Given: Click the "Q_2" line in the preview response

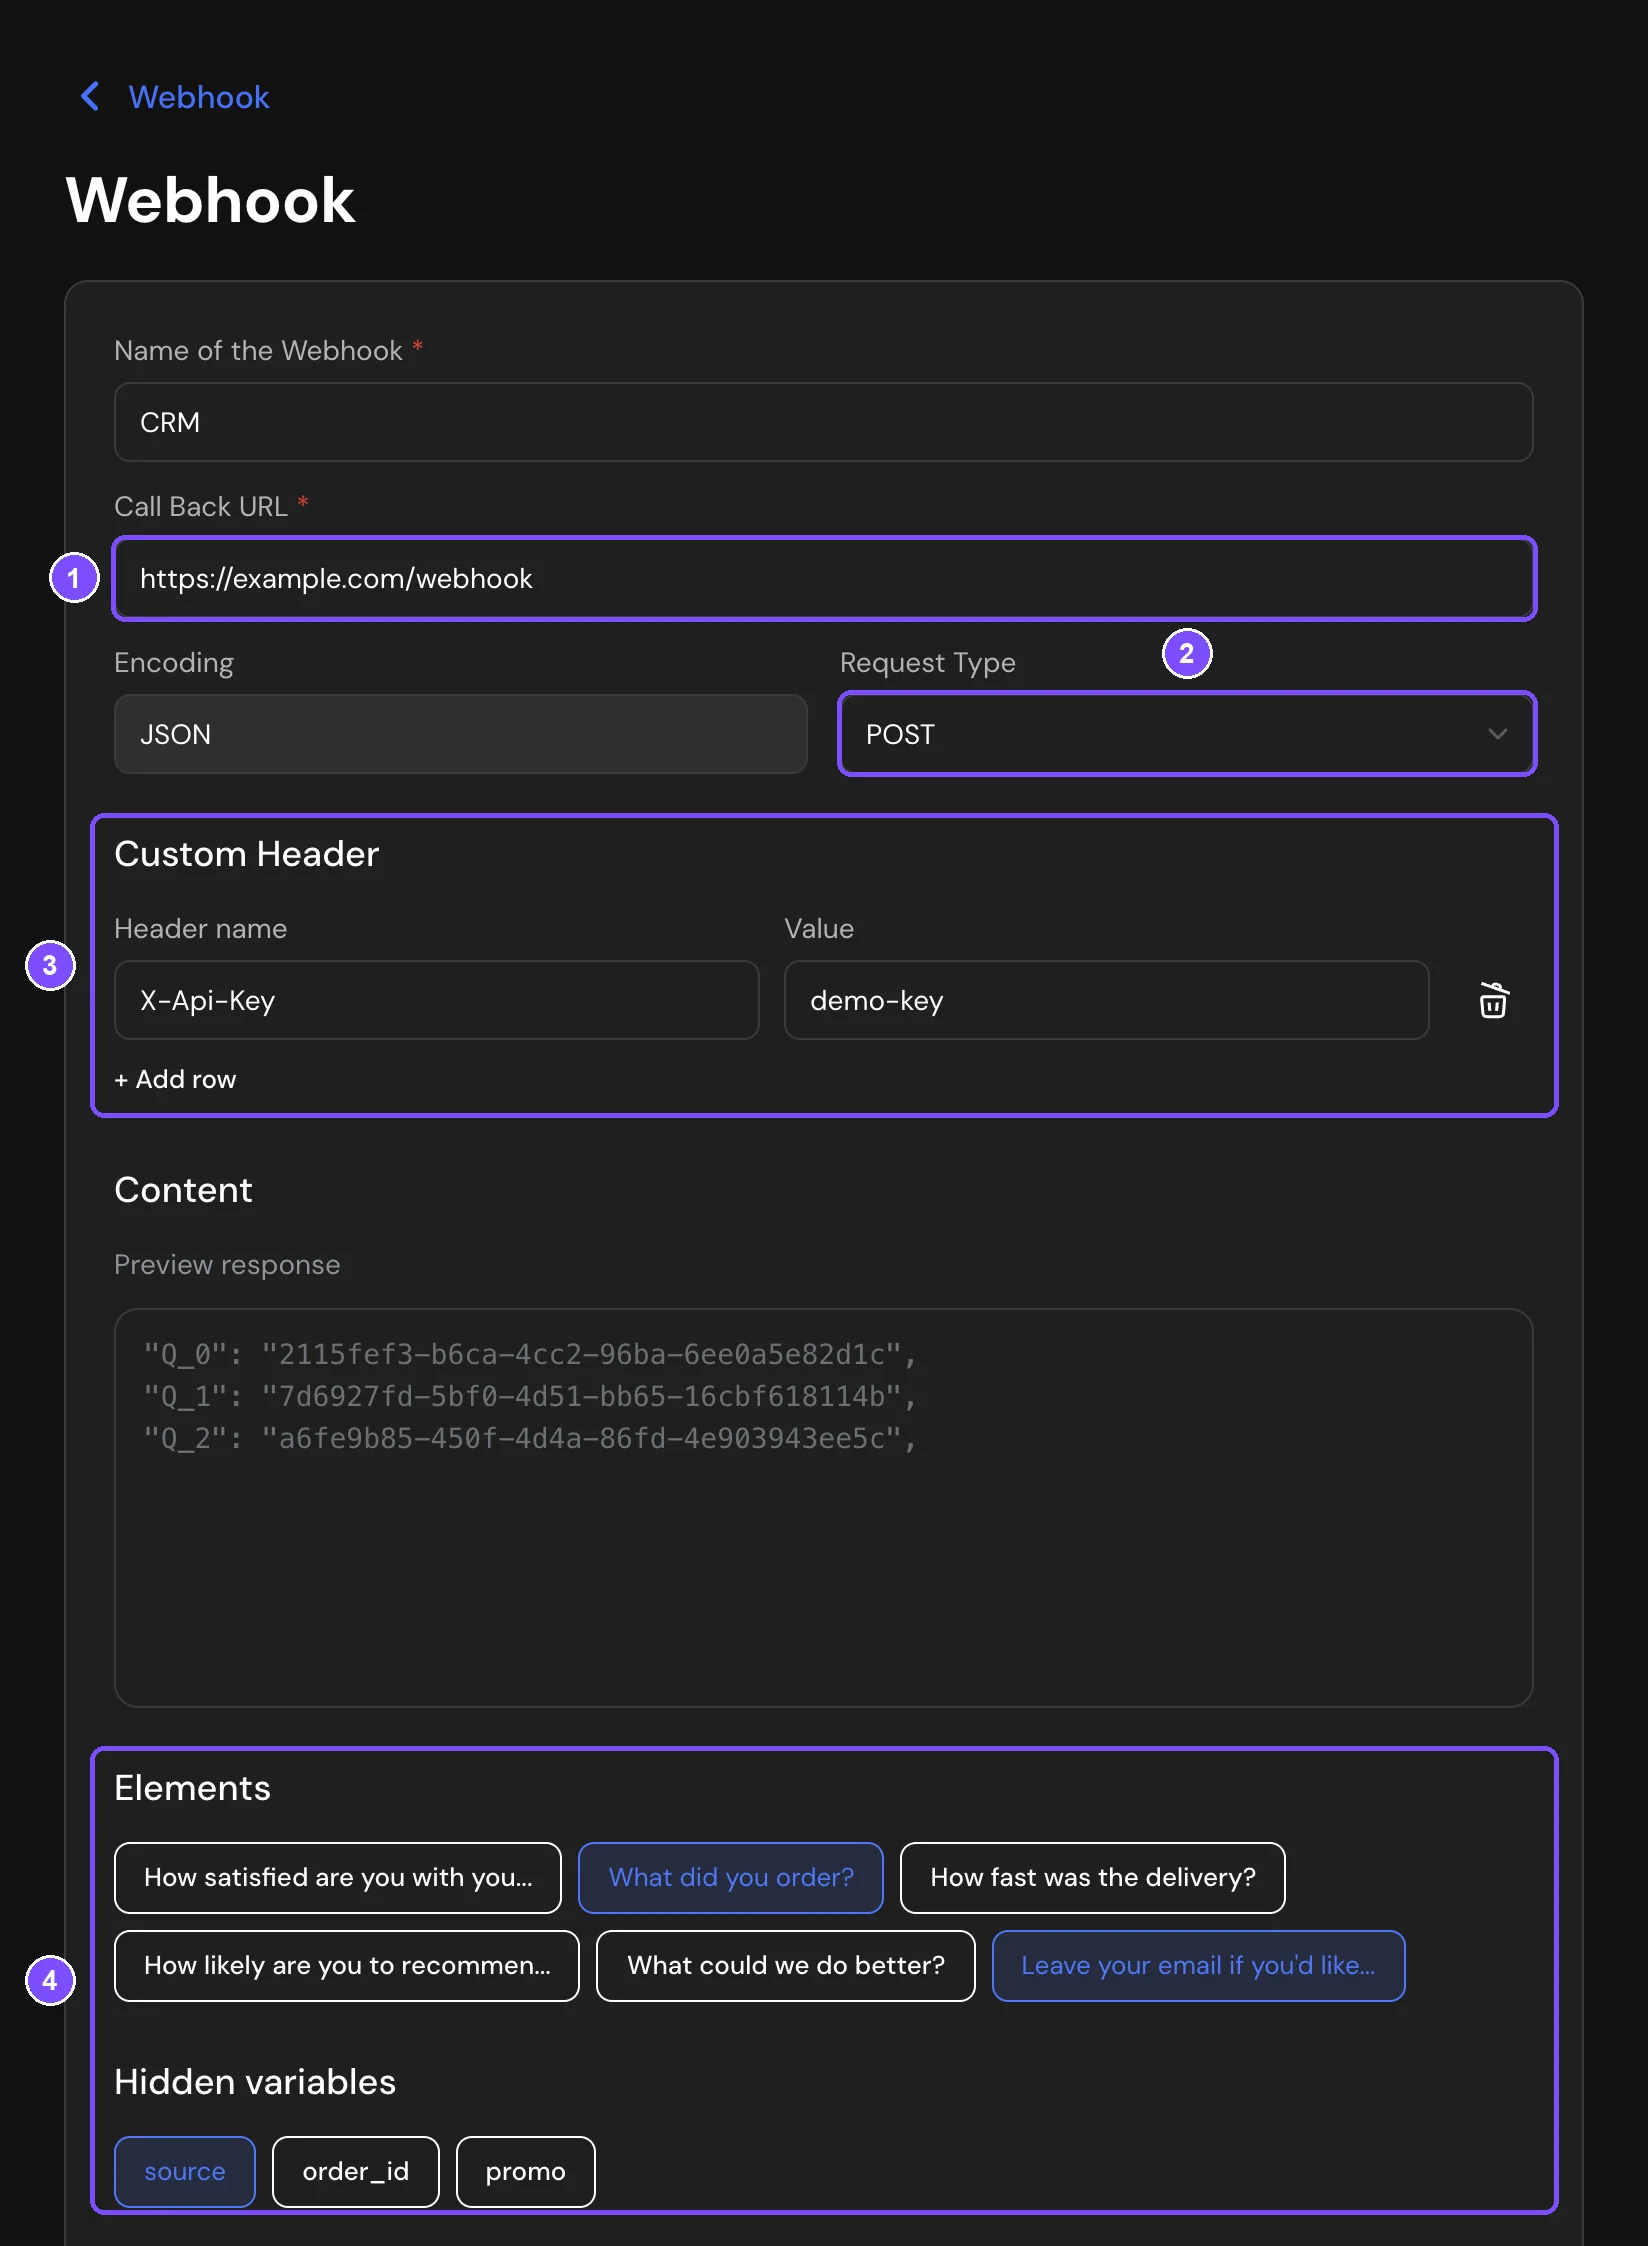Looking at the screenshot, I should (x=530, y=1438).
